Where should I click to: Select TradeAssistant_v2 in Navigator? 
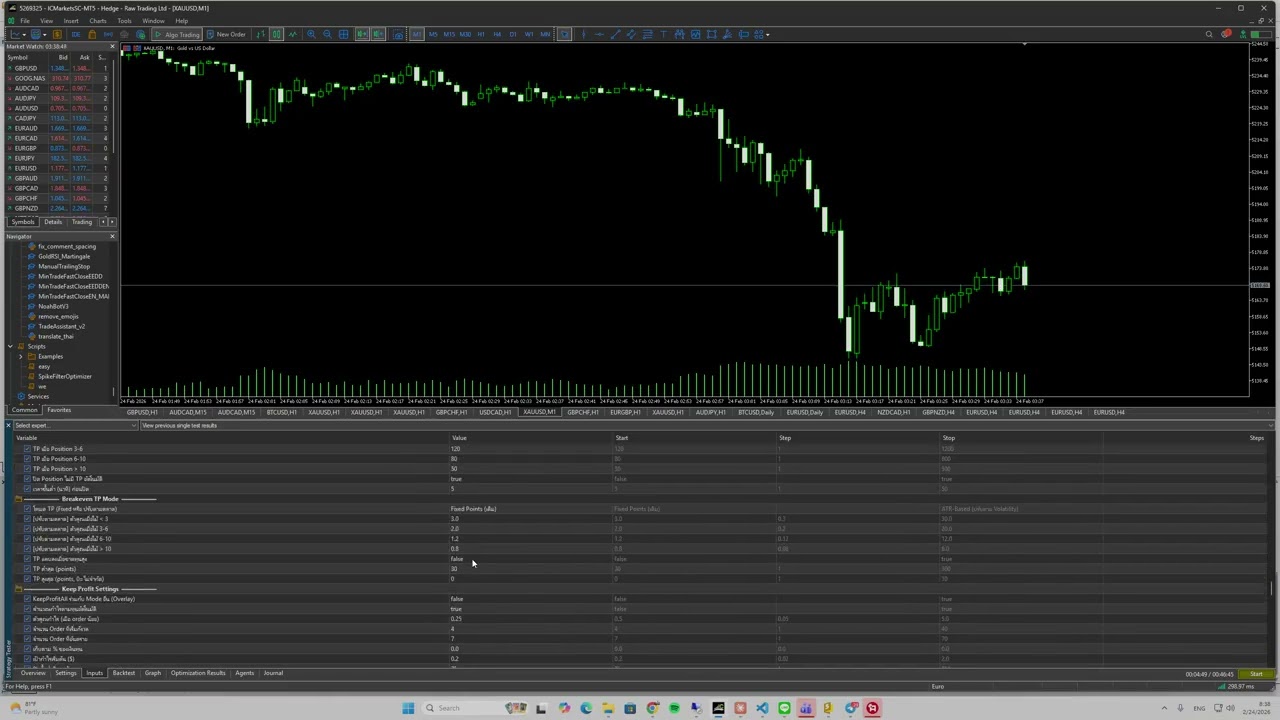tap(61, 326)
